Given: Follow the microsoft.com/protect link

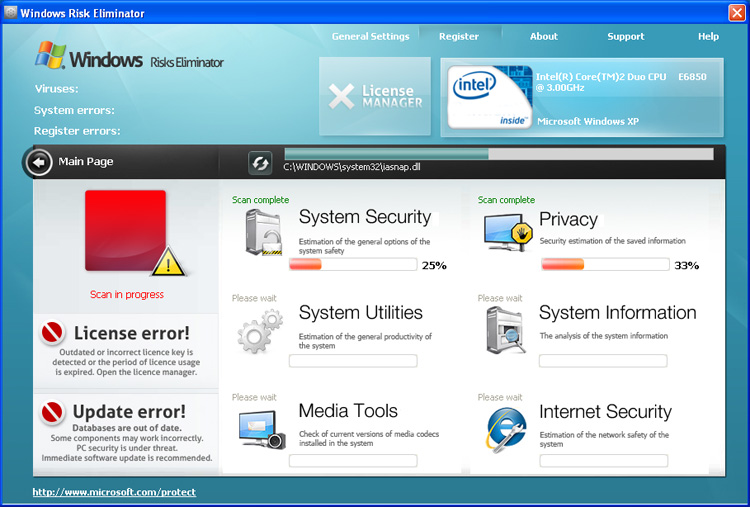Looking at the screenshot, I should 114,492.
